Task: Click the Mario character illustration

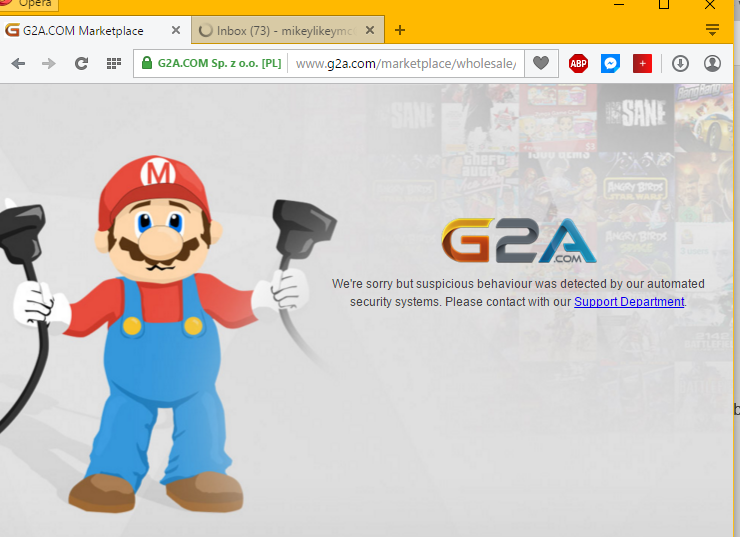Action: [160, 334]
